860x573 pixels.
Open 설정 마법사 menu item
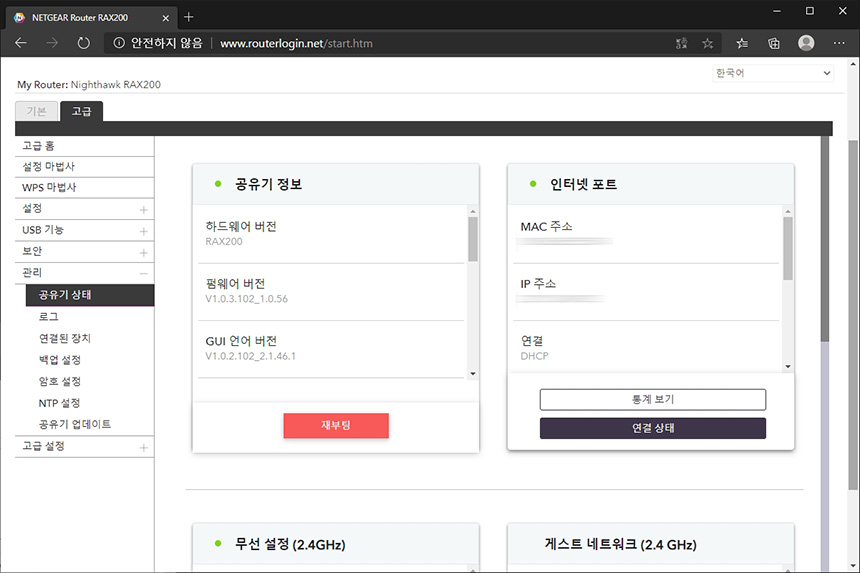(x=84, y=167)
